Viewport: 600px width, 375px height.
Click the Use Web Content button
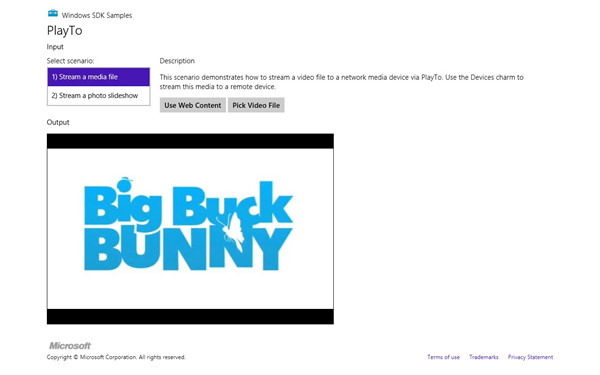tap(192, 105)
